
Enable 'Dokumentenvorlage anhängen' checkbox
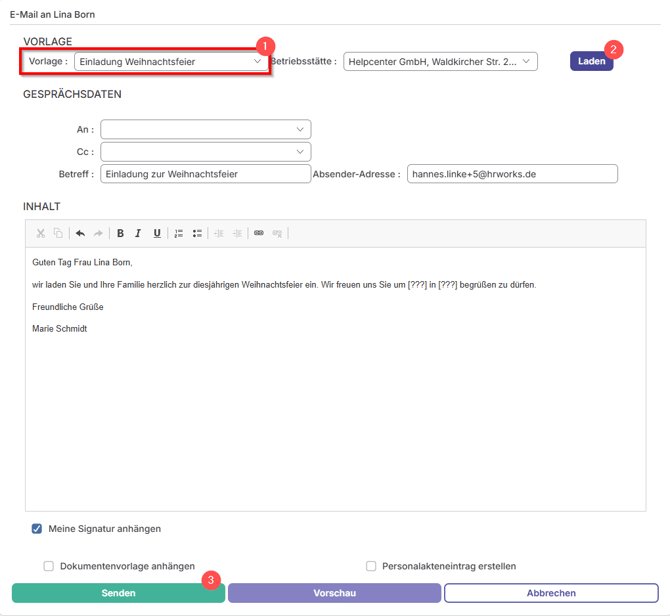(48, 566)
